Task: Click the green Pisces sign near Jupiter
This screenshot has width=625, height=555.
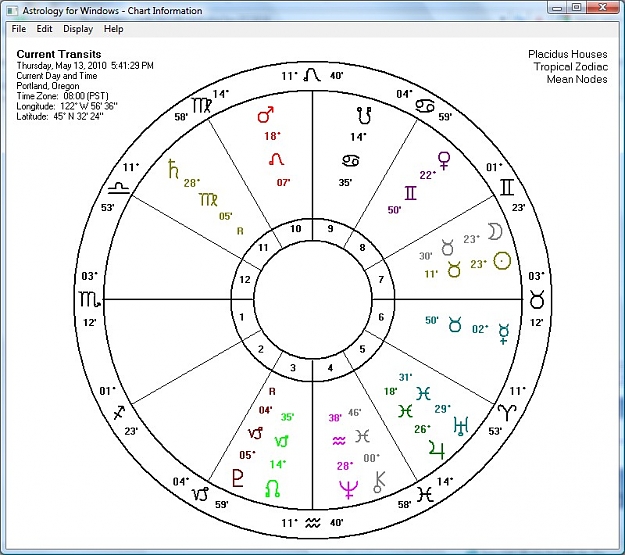Action: (405, 411)
